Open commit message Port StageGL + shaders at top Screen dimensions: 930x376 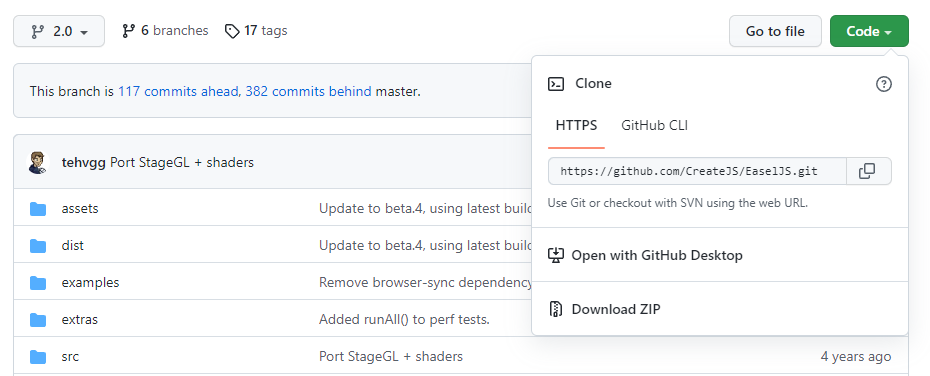(x=182, y=162)
